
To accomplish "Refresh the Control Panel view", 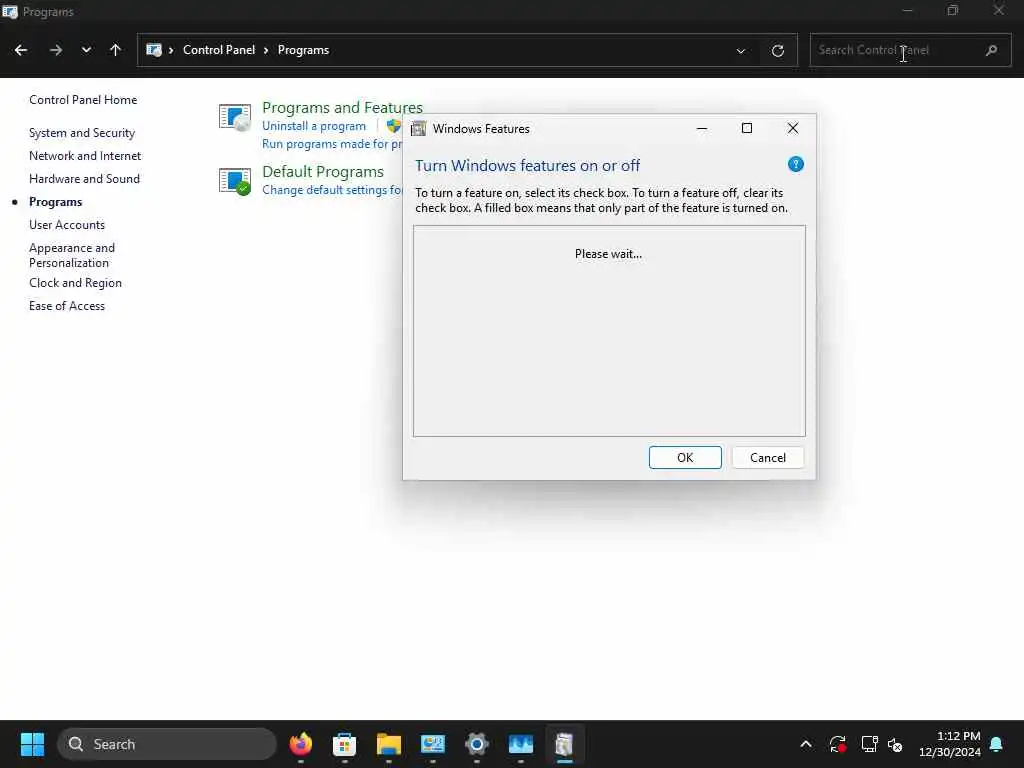I will pos(778,50).
